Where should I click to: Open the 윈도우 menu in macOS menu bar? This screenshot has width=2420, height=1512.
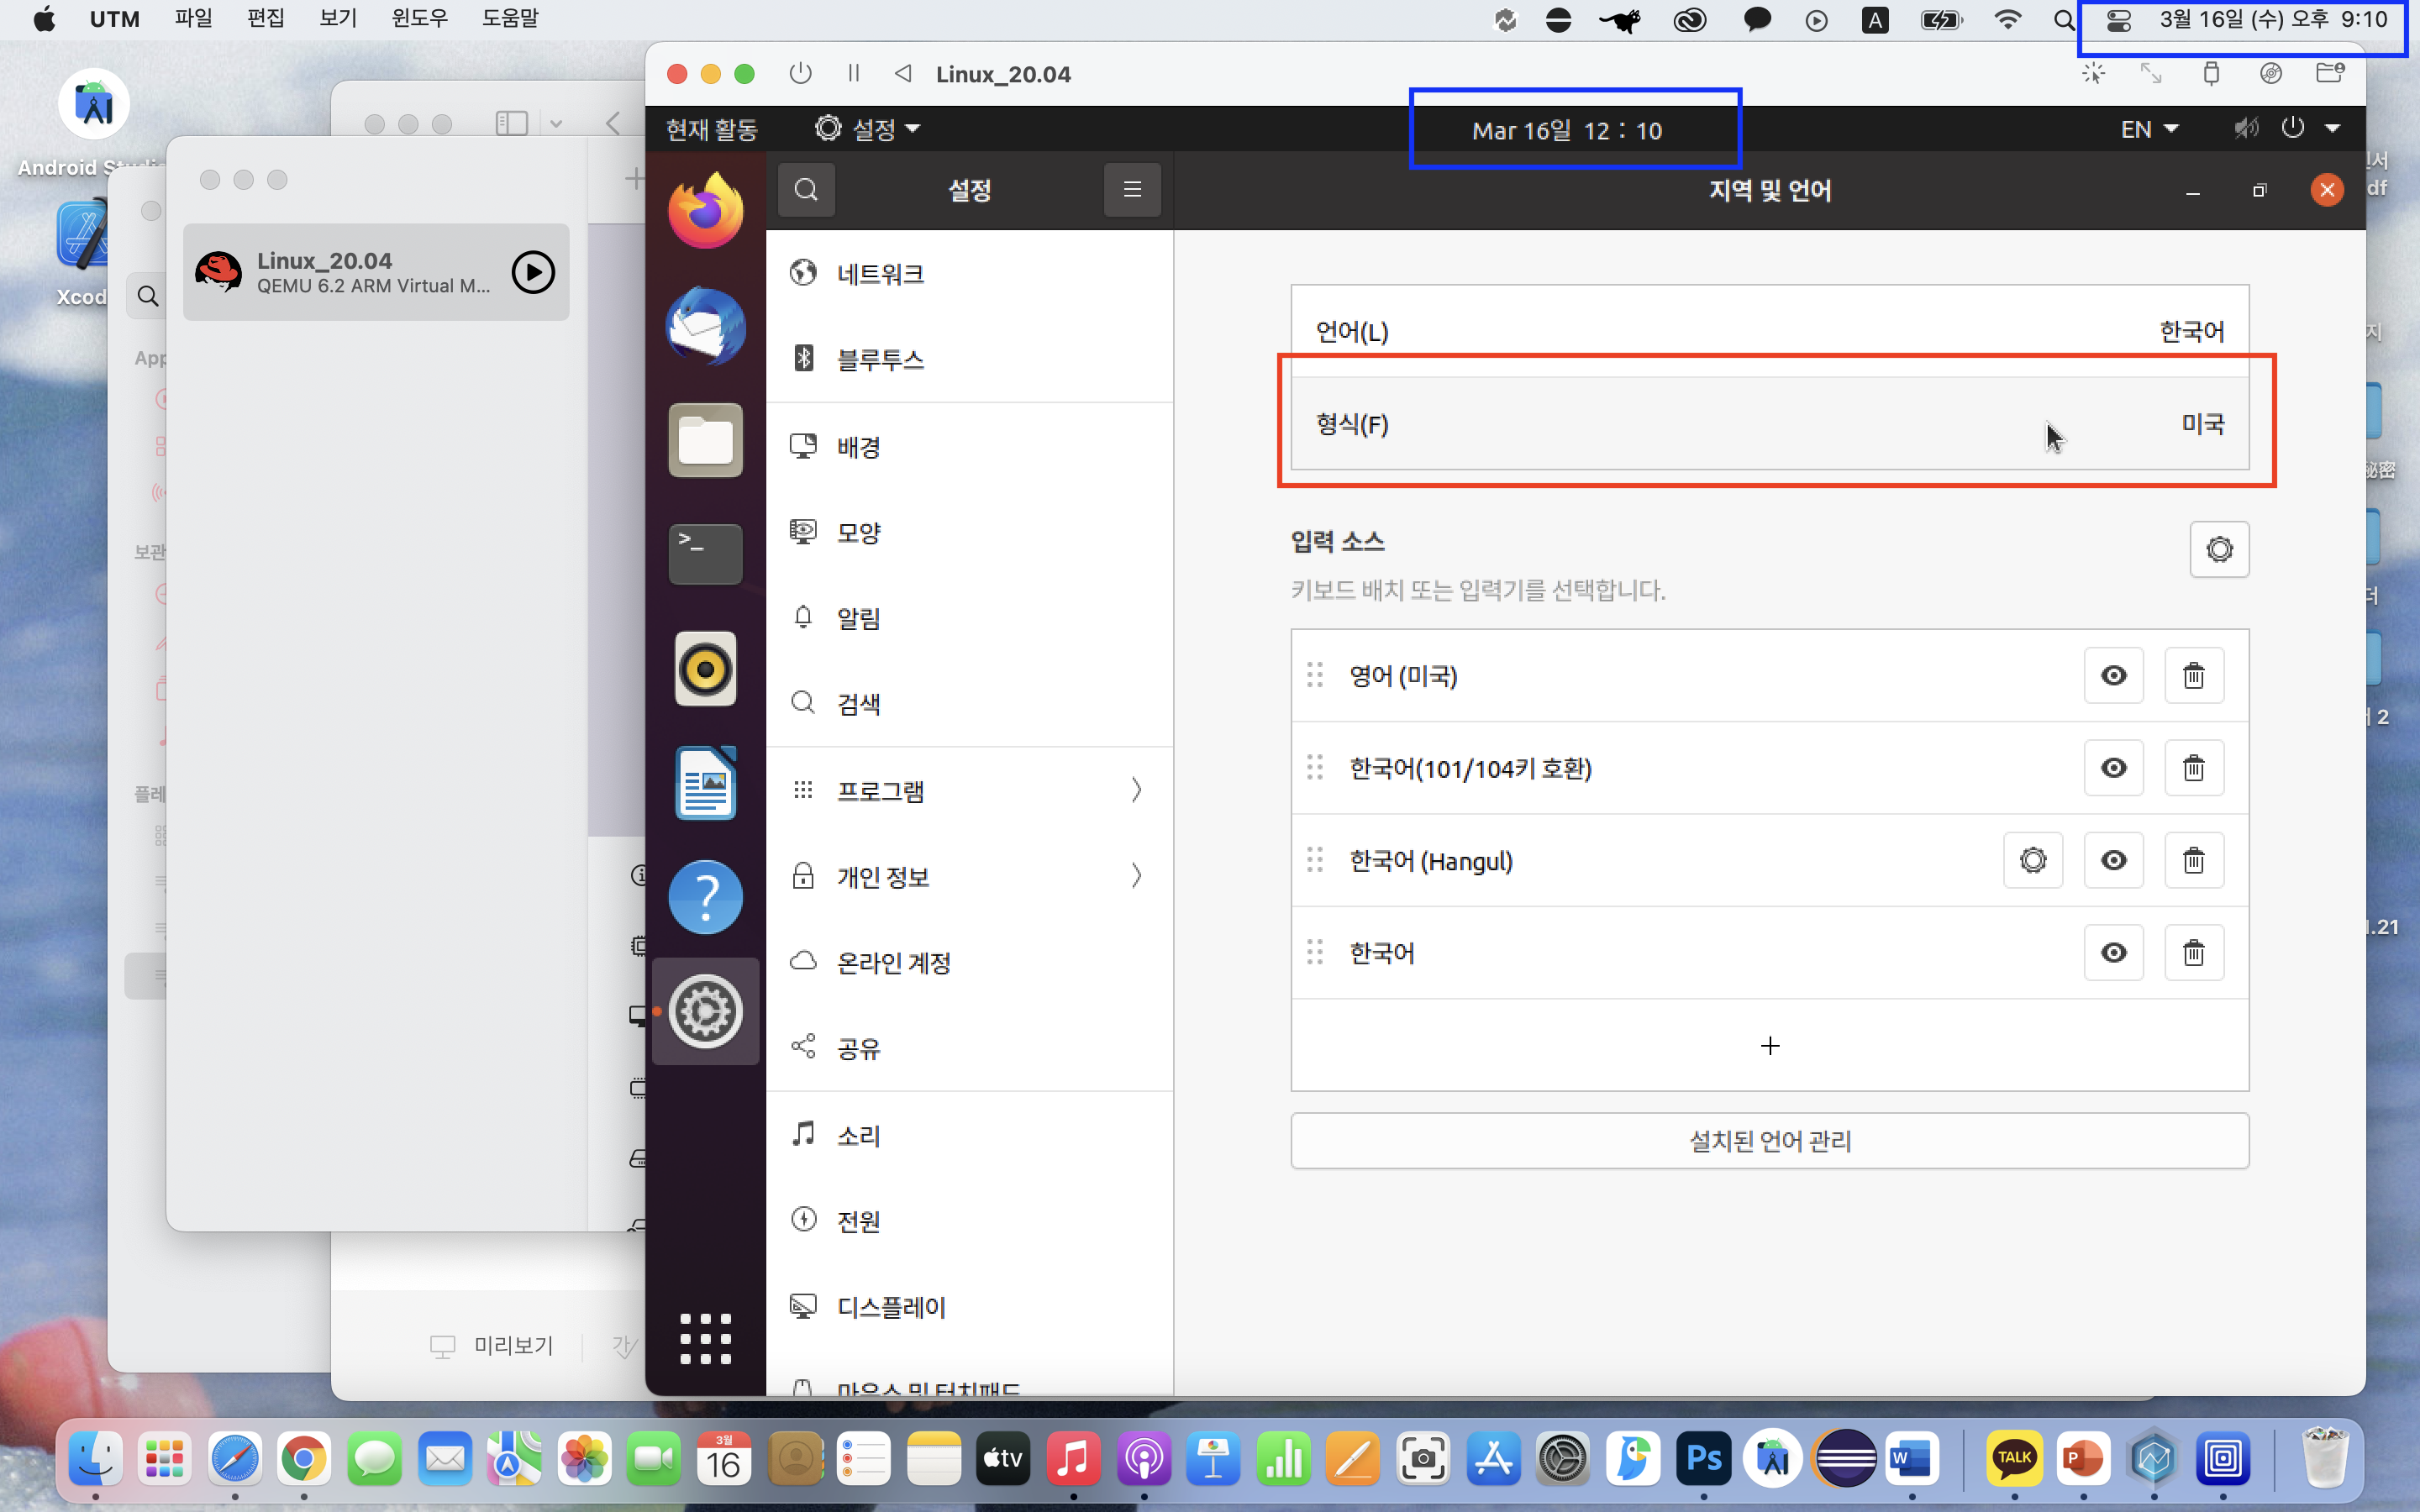[419, 18]
